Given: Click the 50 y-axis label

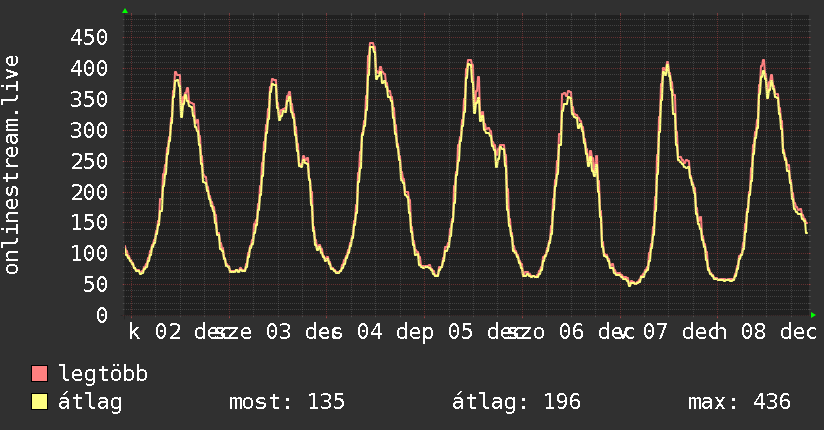Looking at the screenshot, I should tap(96, 284).
